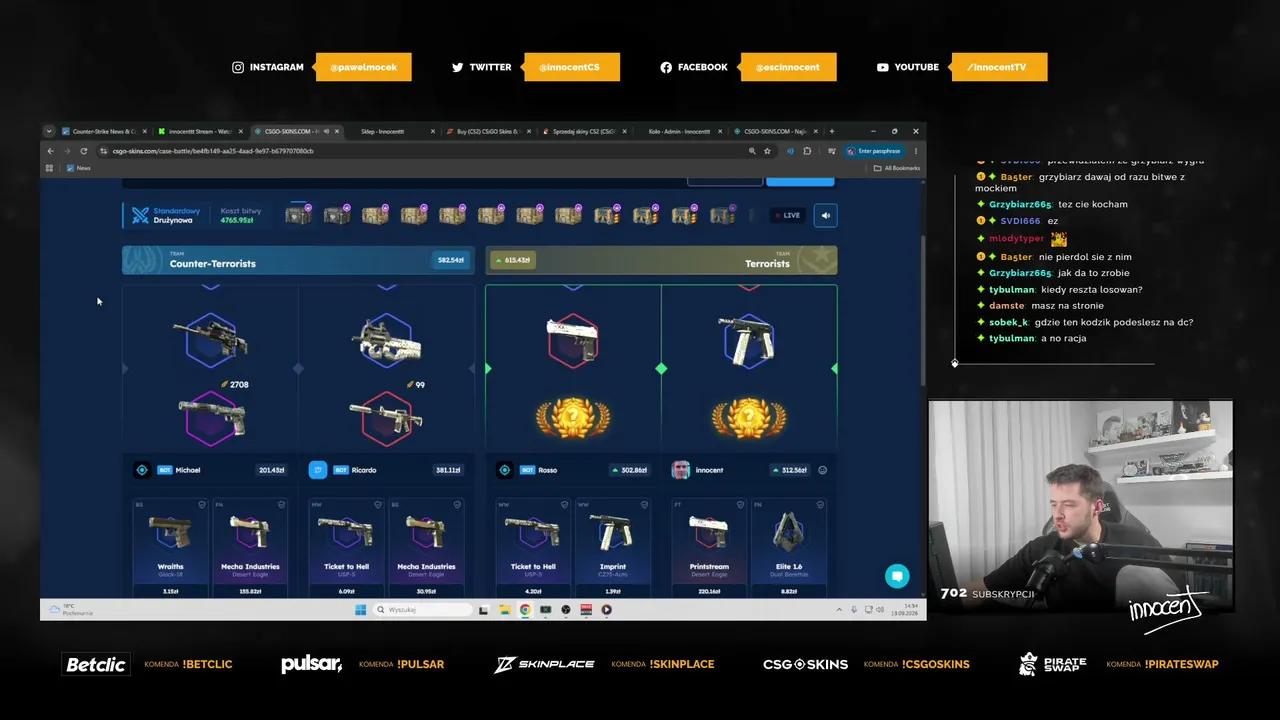Click the LIVE indicator badge
This screenshot has height=720, width=1280.
click(787, 215)
